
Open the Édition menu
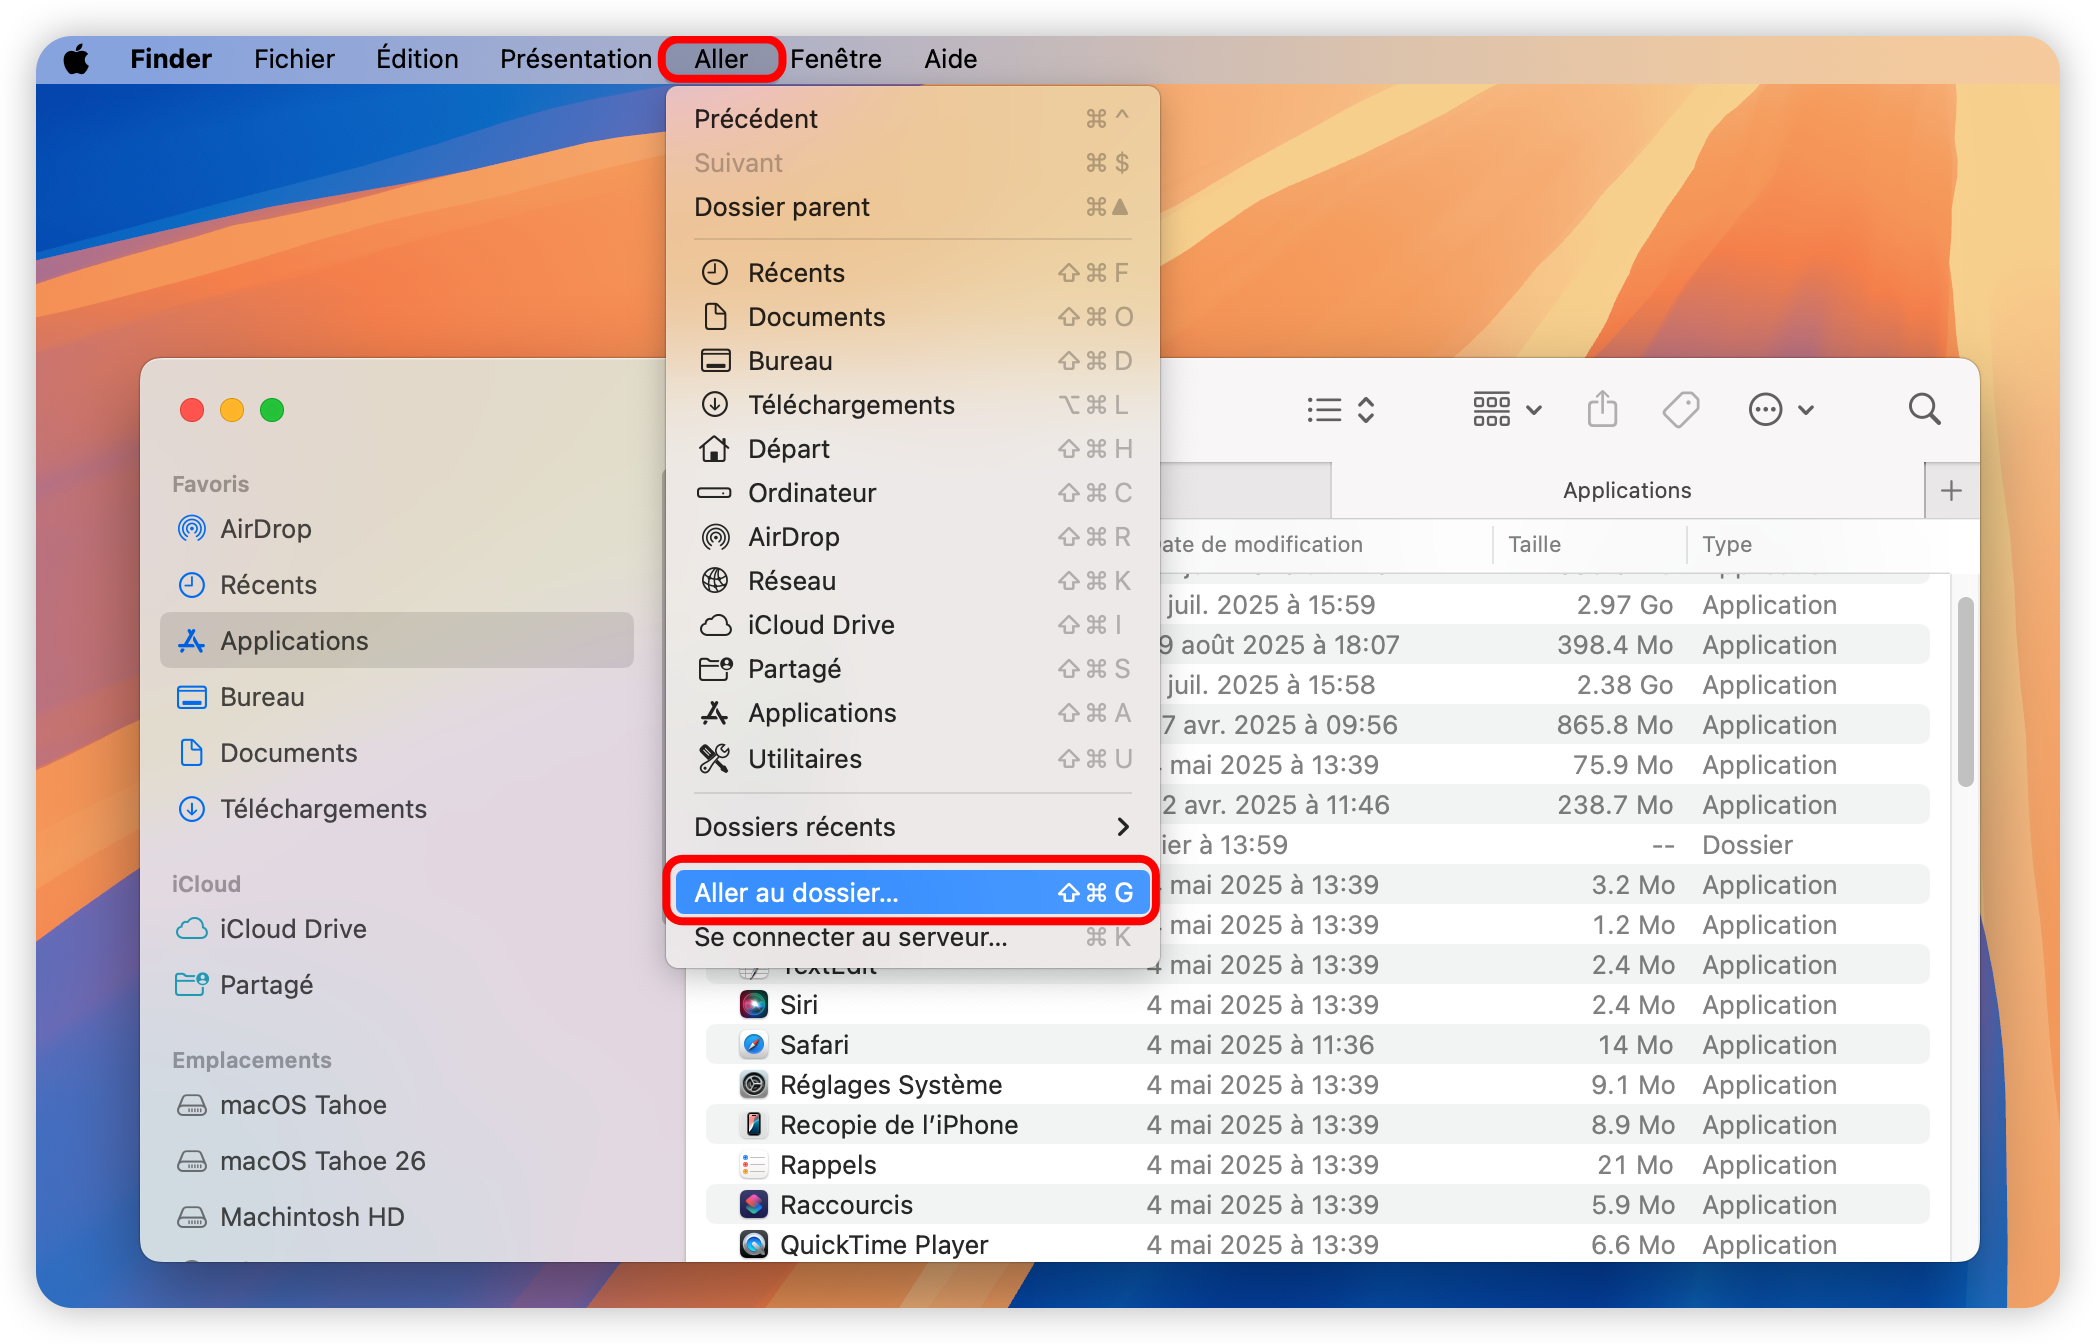(x=417, y=59)
